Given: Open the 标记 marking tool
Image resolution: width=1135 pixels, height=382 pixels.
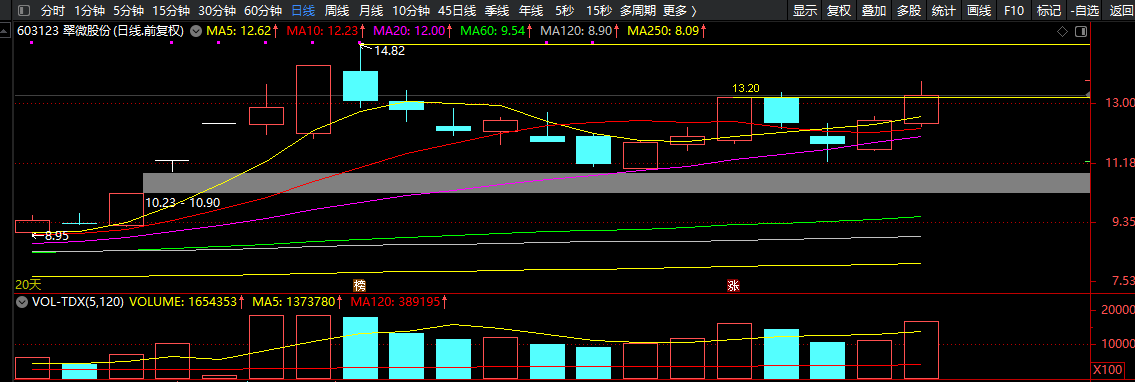Looking at the screenshot, I should tap(1049, 11).
